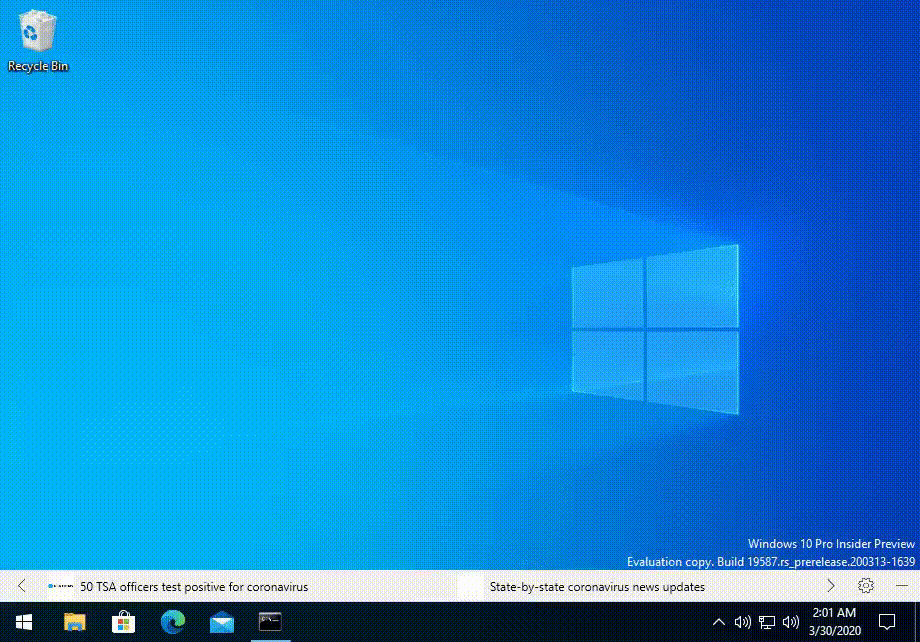Screen dimensions: 920x642
Task: Open the Mail app on the taskbar
Action: click(222, 622)
